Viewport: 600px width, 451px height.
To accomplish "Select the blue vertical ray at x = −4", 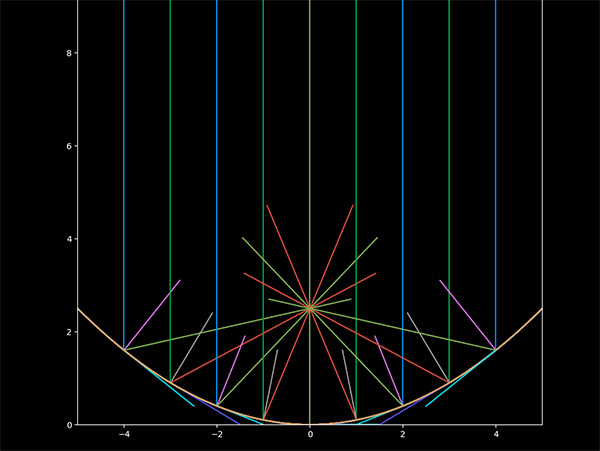I will [x=124, y=175].
